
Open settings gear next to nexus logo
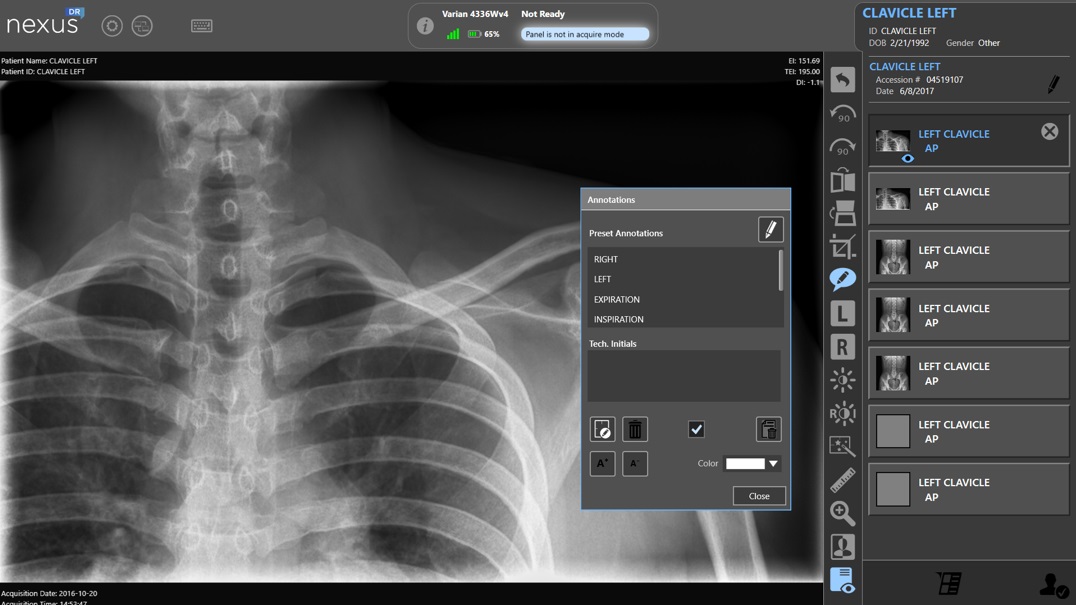[112, 26]
